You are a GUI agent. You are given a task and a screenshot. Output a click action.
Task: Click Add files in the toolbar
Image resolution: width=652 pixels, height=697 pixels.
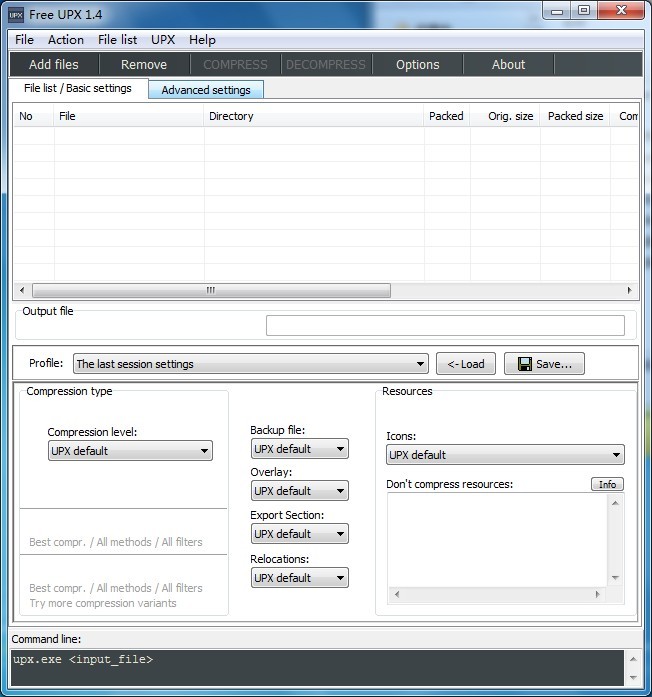pos(54,64)
